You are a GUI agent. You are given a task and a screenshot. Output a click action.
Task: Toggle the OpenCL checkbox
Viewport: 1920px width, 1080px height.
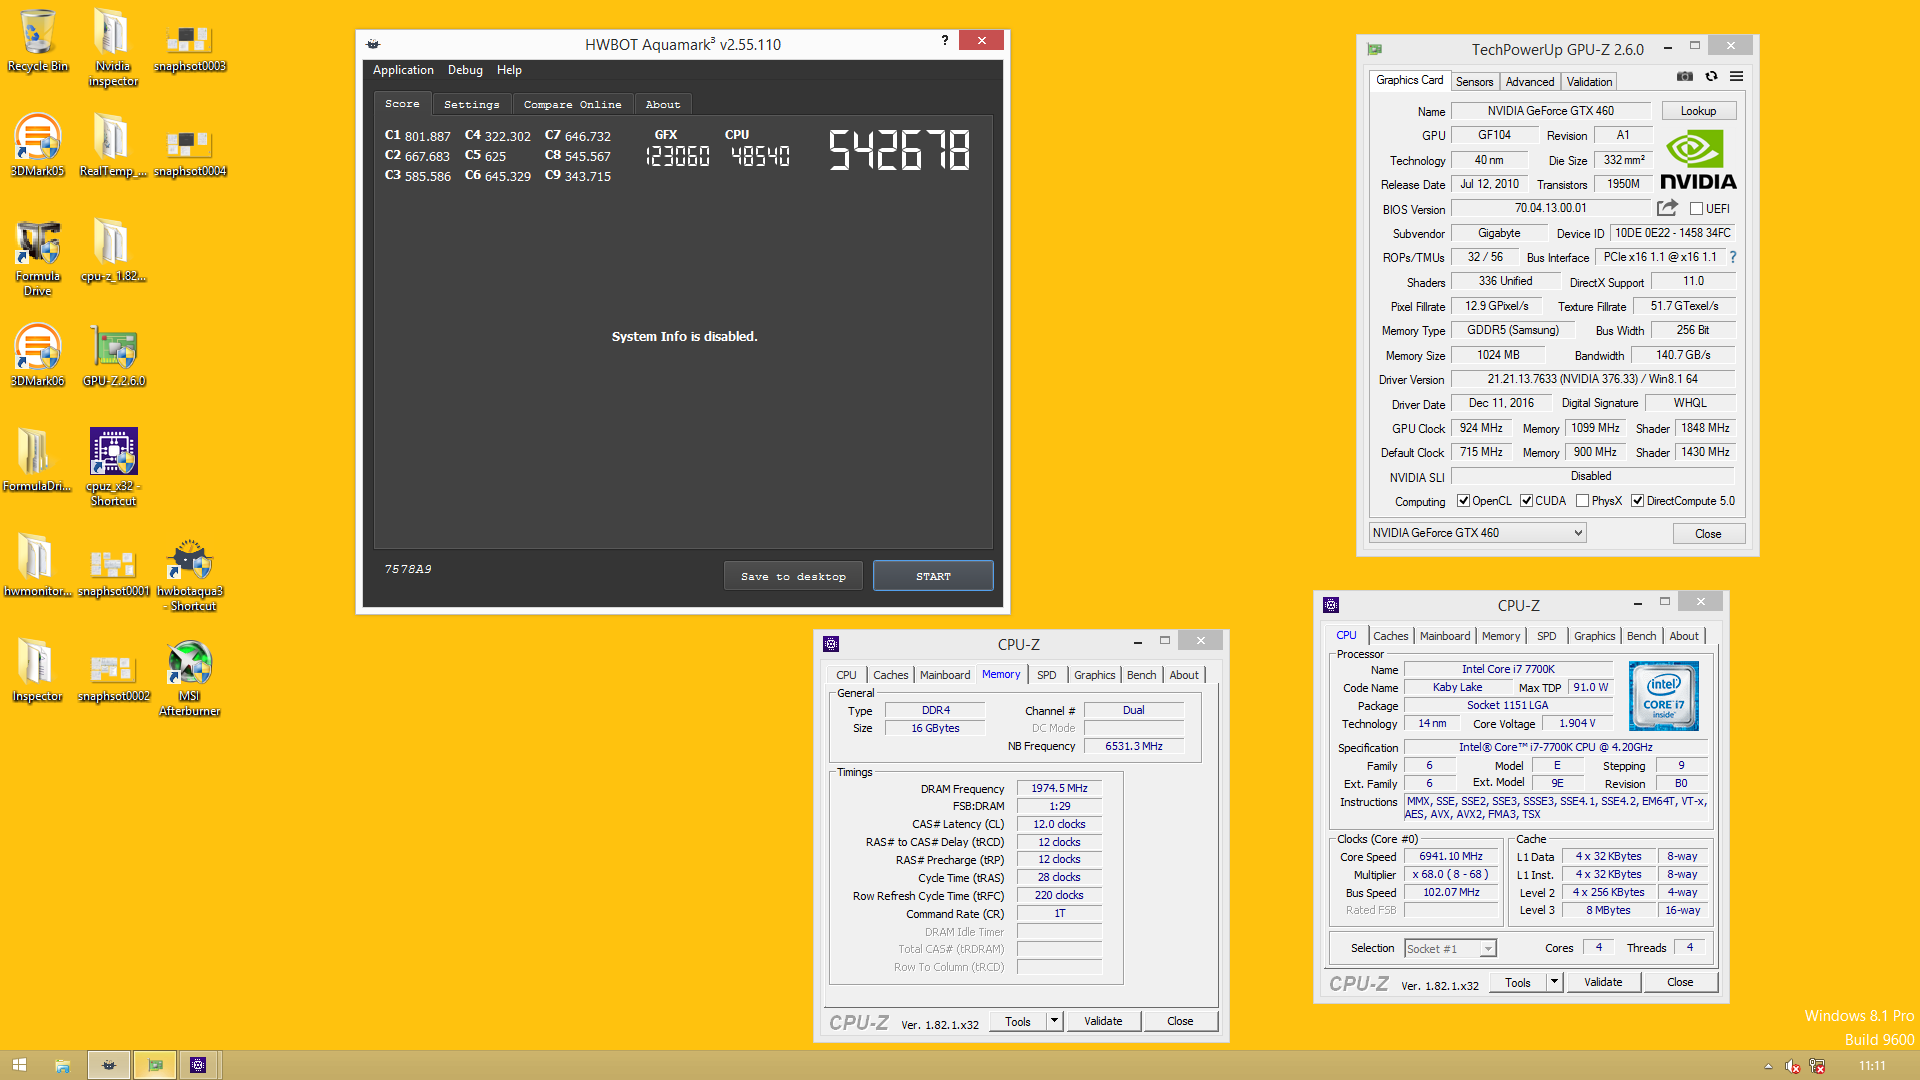1464,501
